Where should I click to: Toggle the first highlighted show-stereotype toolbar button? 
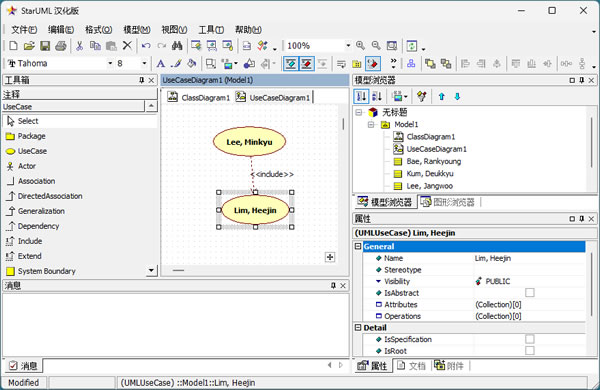[x=291, y=64]
